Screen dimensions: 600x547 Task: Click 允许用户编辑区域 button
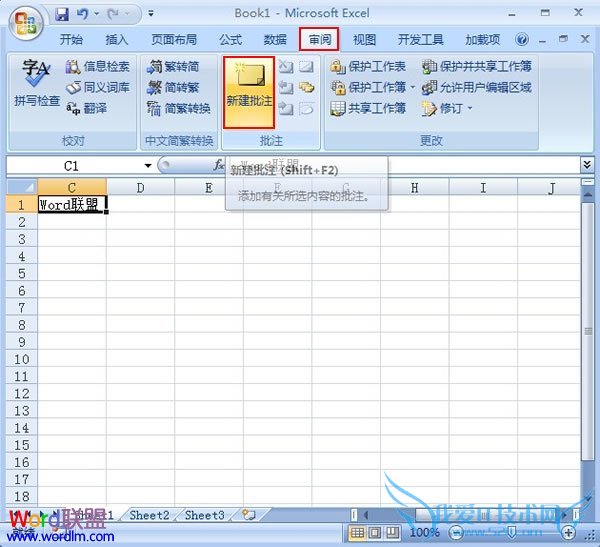pos(476,88)
